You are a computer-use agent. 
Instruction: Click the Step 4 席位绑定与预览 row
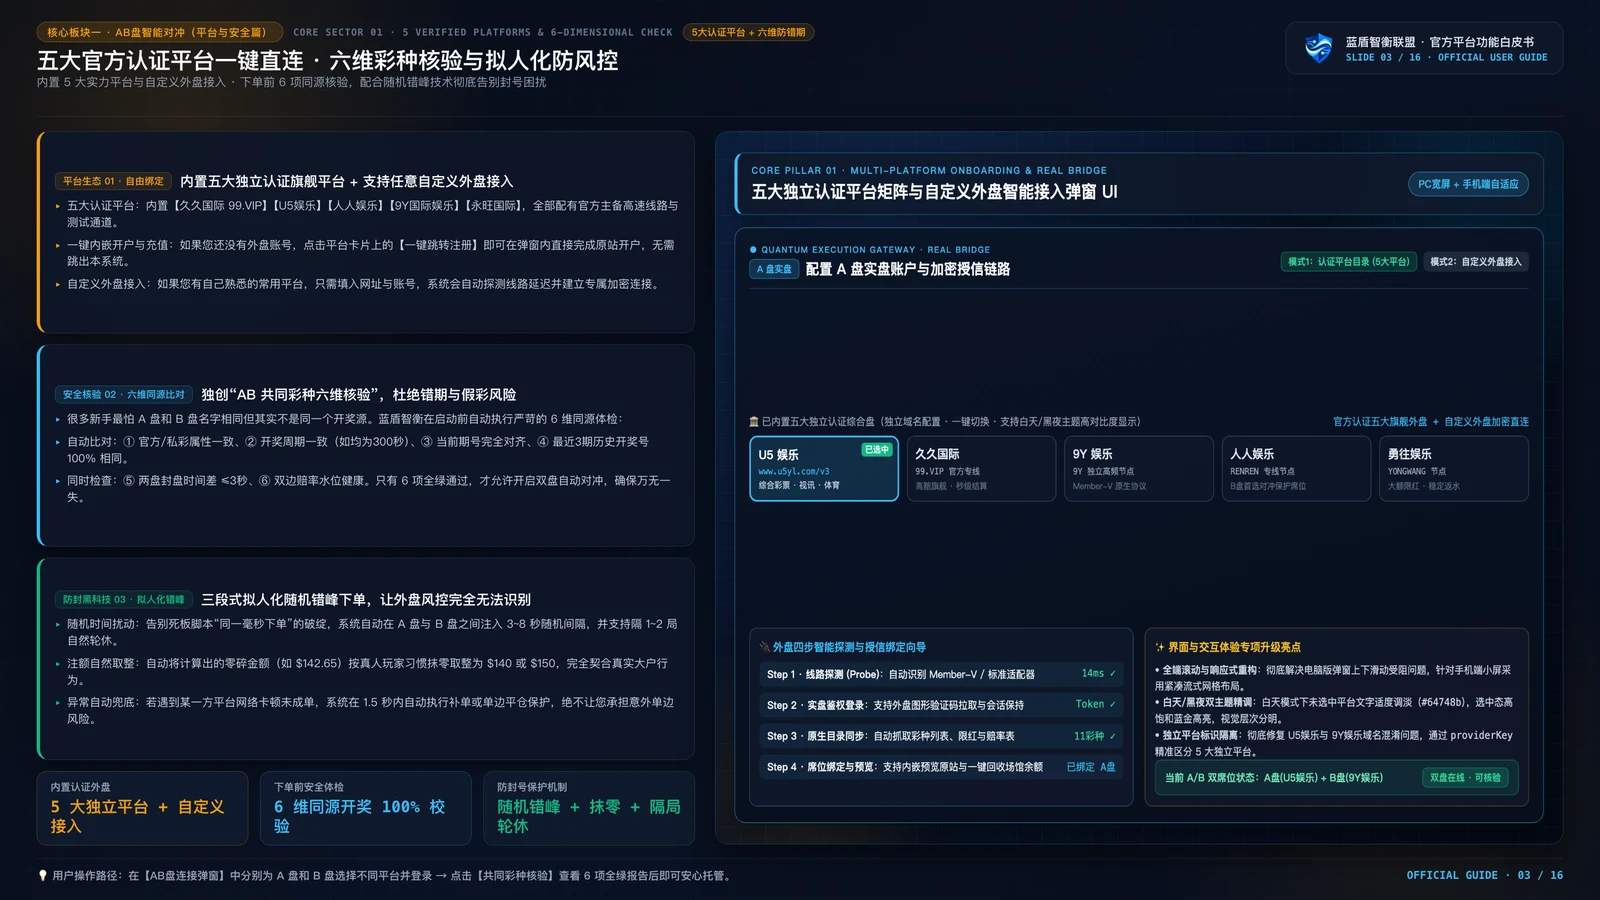click(x=940, y=767)
